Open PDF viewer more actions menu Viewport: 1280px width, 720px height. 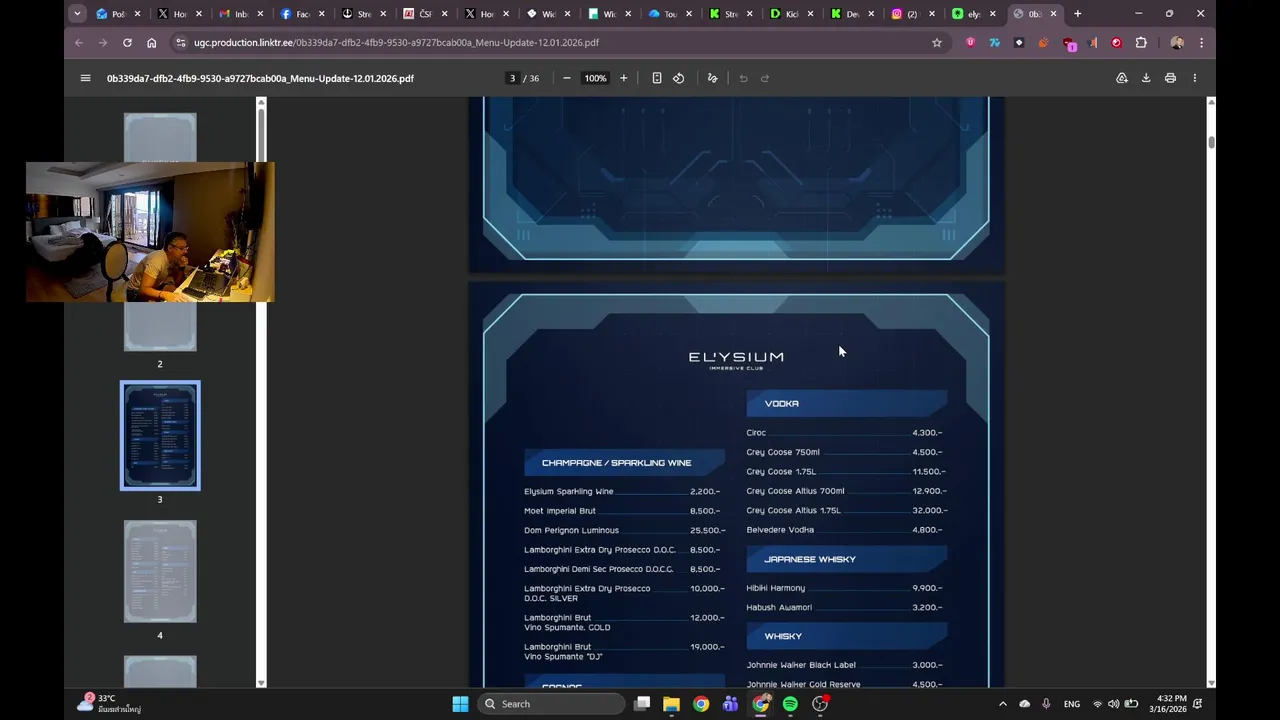(1194, 78)
